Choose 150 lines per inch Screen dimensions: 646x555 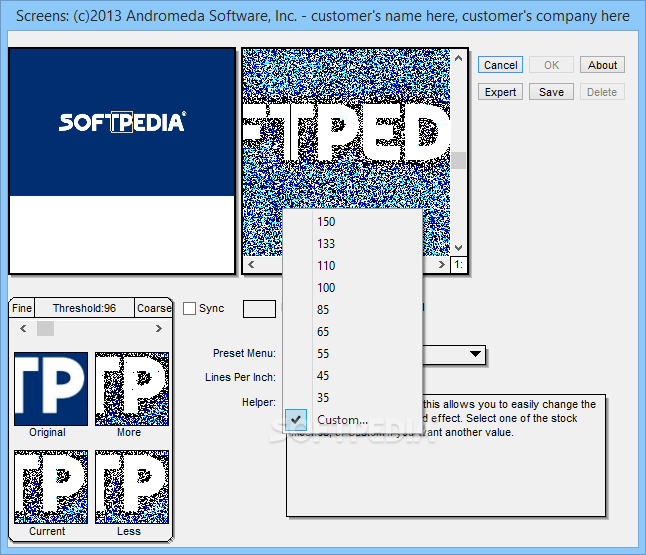[x=353, y=222]
